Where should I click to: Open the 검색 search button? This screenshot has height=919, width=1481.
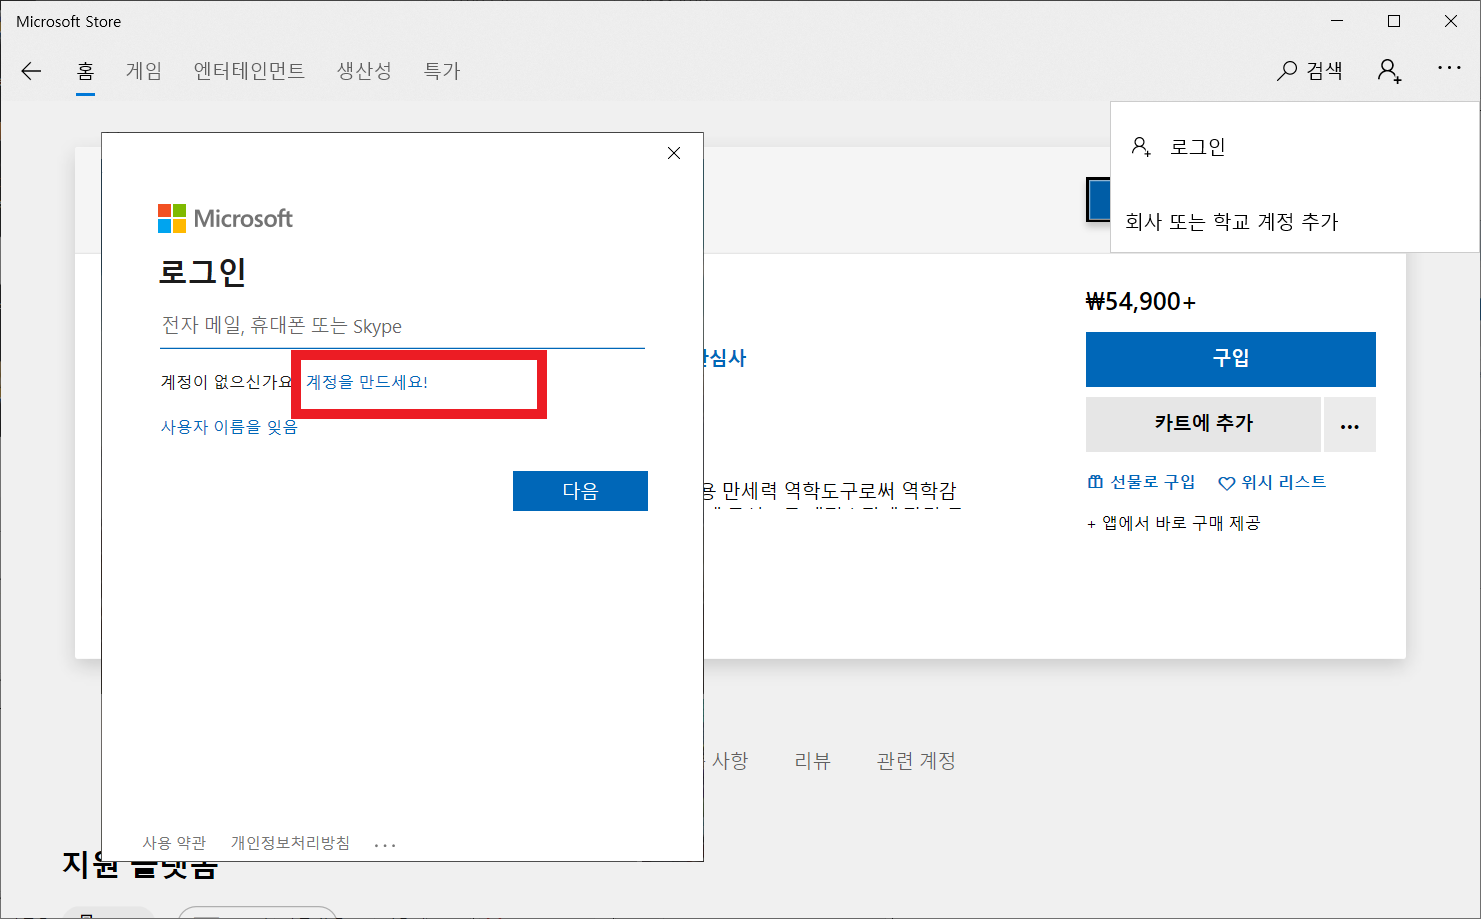click(x=1310, y=71)
